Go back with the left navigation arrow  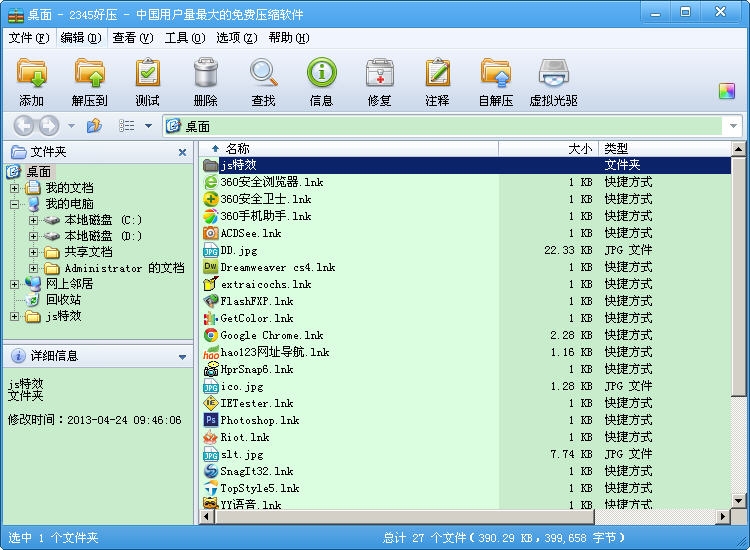click(x=23, y=126)
